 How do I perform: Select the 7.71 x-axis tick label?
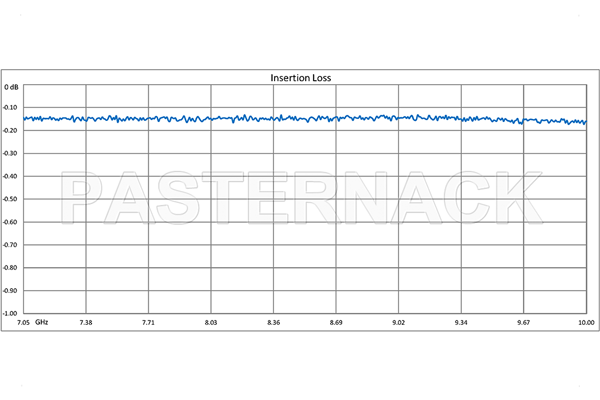pyautogui.click(x=148, y=323)
